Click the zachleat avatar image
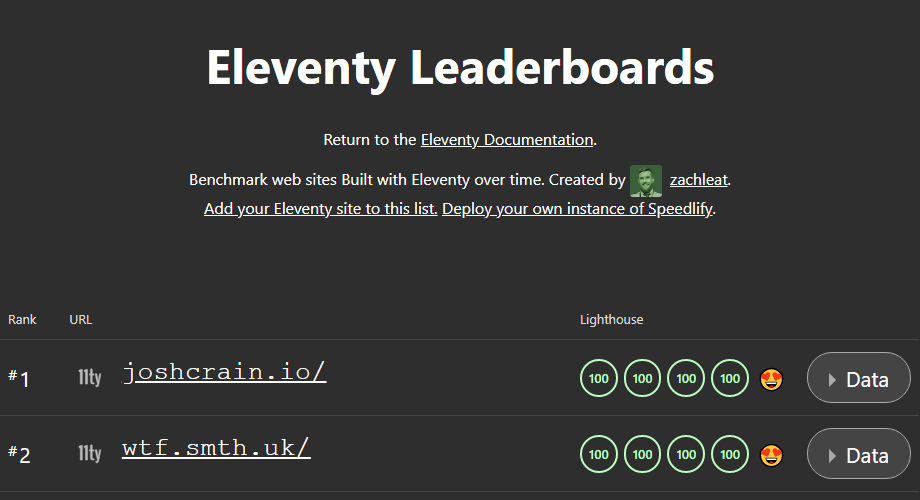920x500 pixels. click(x=645, y=181)
